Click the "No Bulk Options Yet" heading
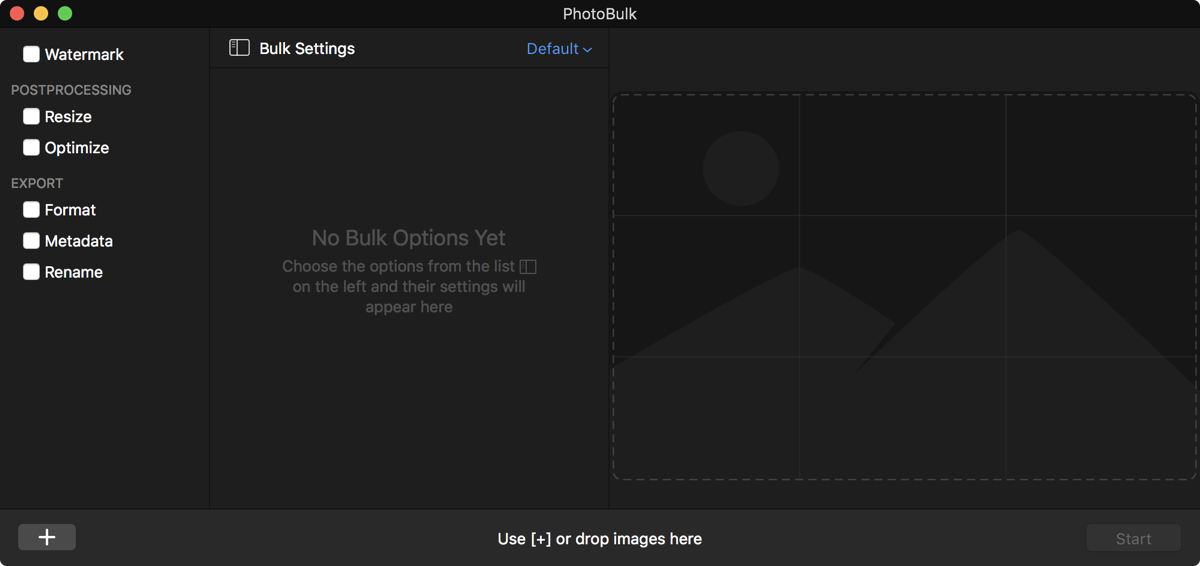The height and width of the screenshot is (566, 1200). tap(409, 238)
